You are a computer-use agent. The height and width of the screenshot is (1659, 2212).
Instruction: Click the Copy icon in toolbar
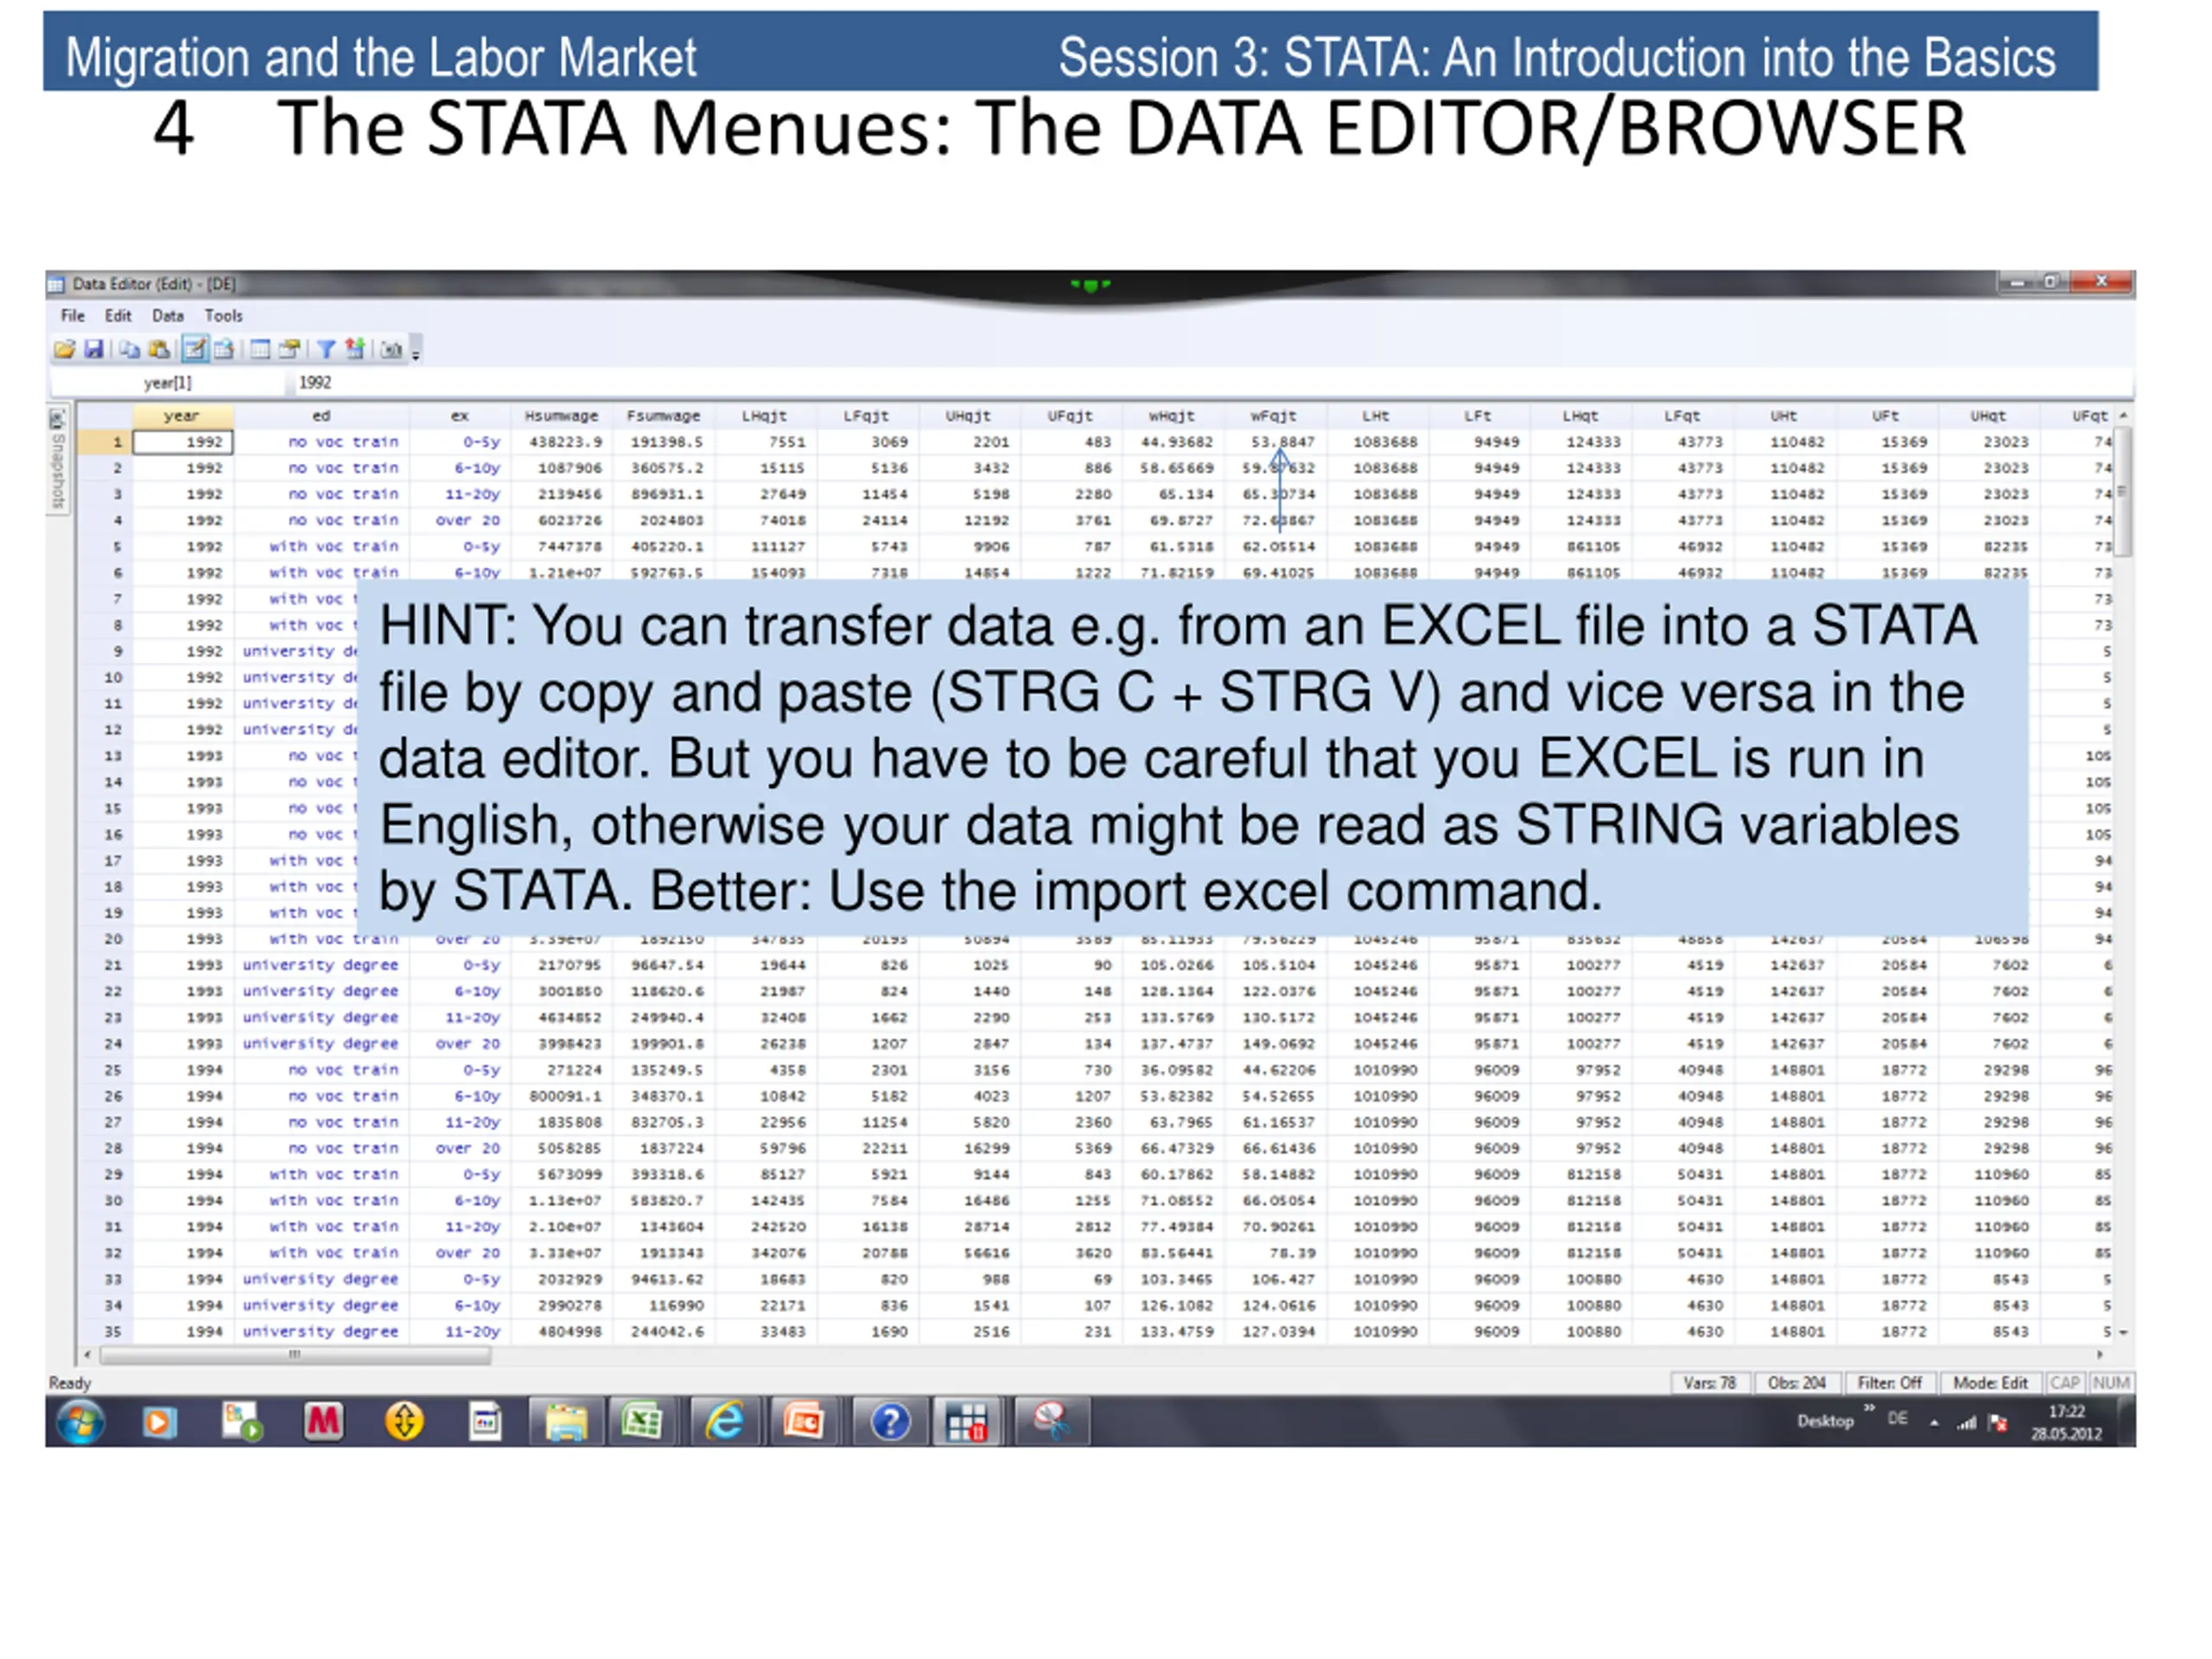129,349
